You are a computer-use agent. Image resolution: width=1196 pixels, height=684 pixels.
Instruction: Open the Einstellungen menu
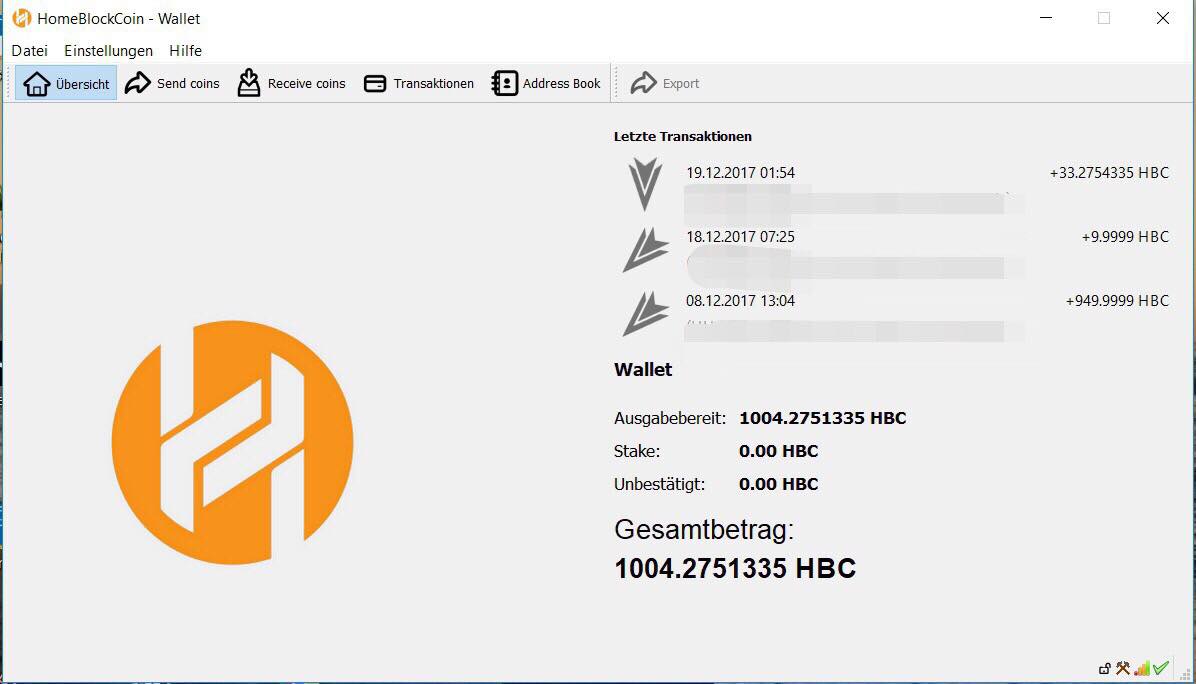(108, 50)
